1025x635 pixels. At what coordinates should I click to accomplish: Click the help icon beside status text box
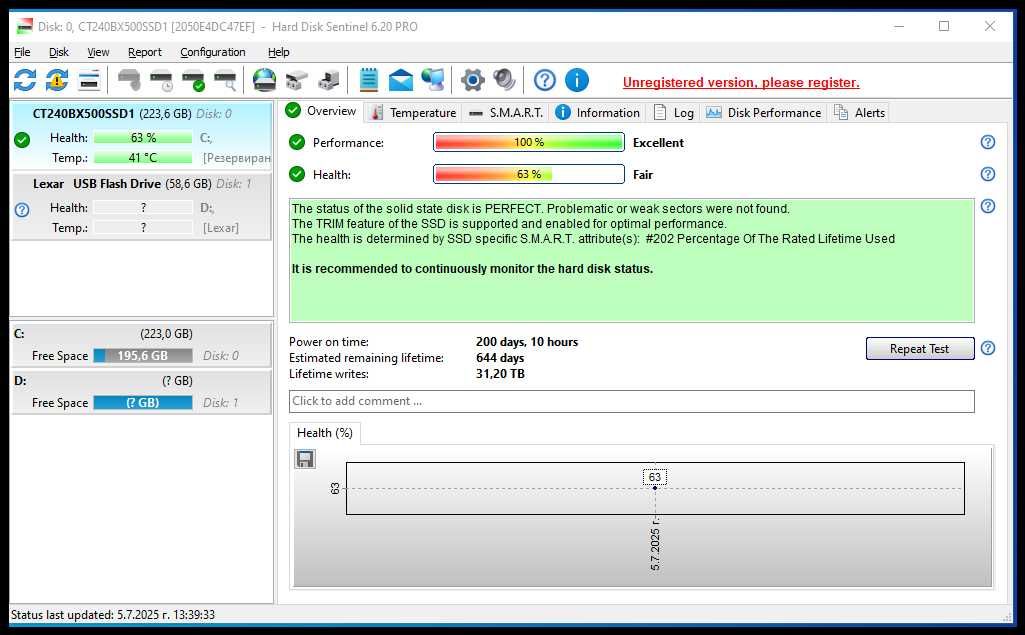point(988,206)
